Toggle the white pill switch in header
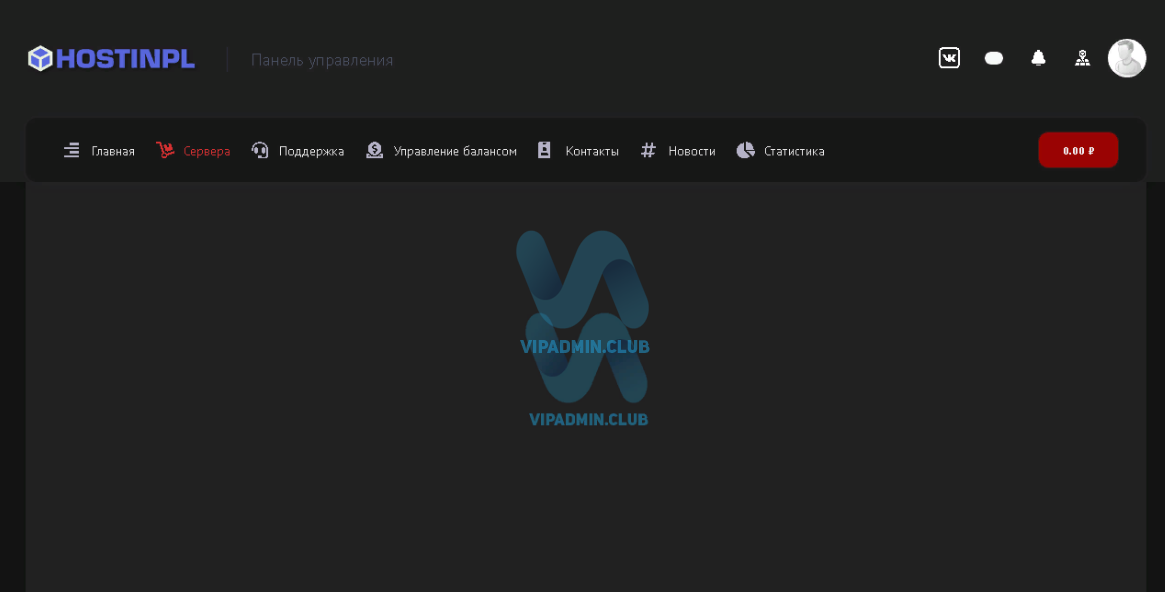1165x592 pixels. click(x=993, y=58)
